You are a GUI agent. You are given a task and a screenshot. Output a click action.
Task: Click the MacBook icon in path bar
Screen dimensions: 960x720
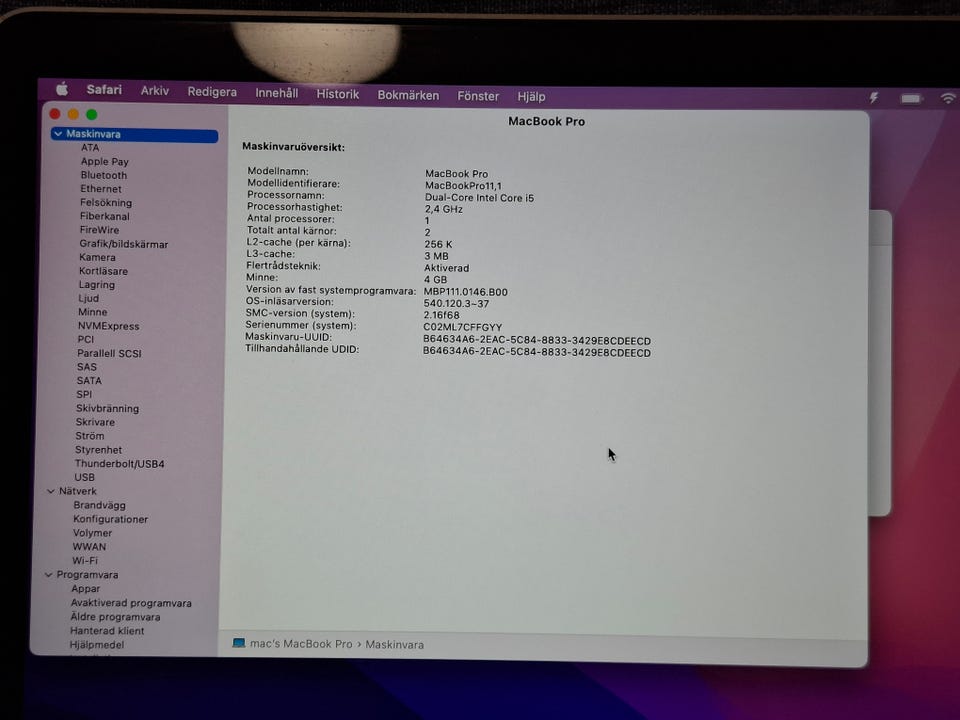[239, 644]
